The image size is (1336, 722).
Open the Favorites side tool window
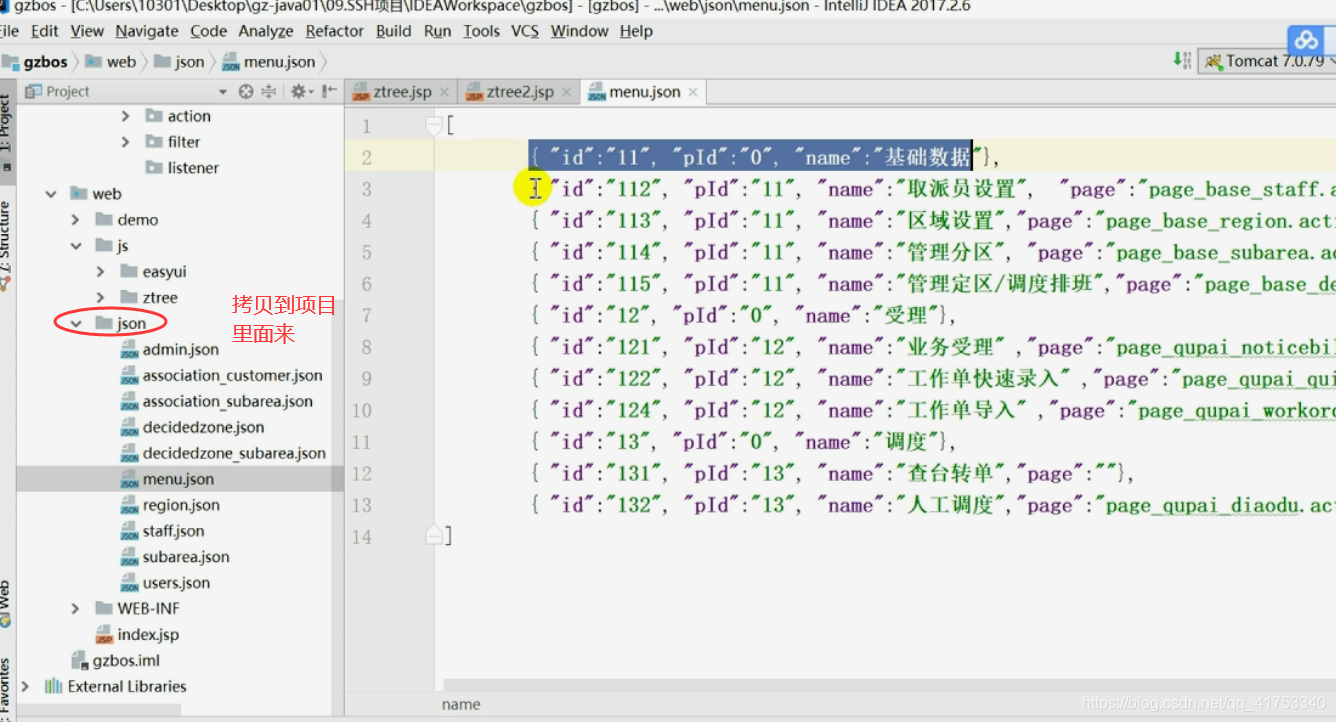point(6,690)
